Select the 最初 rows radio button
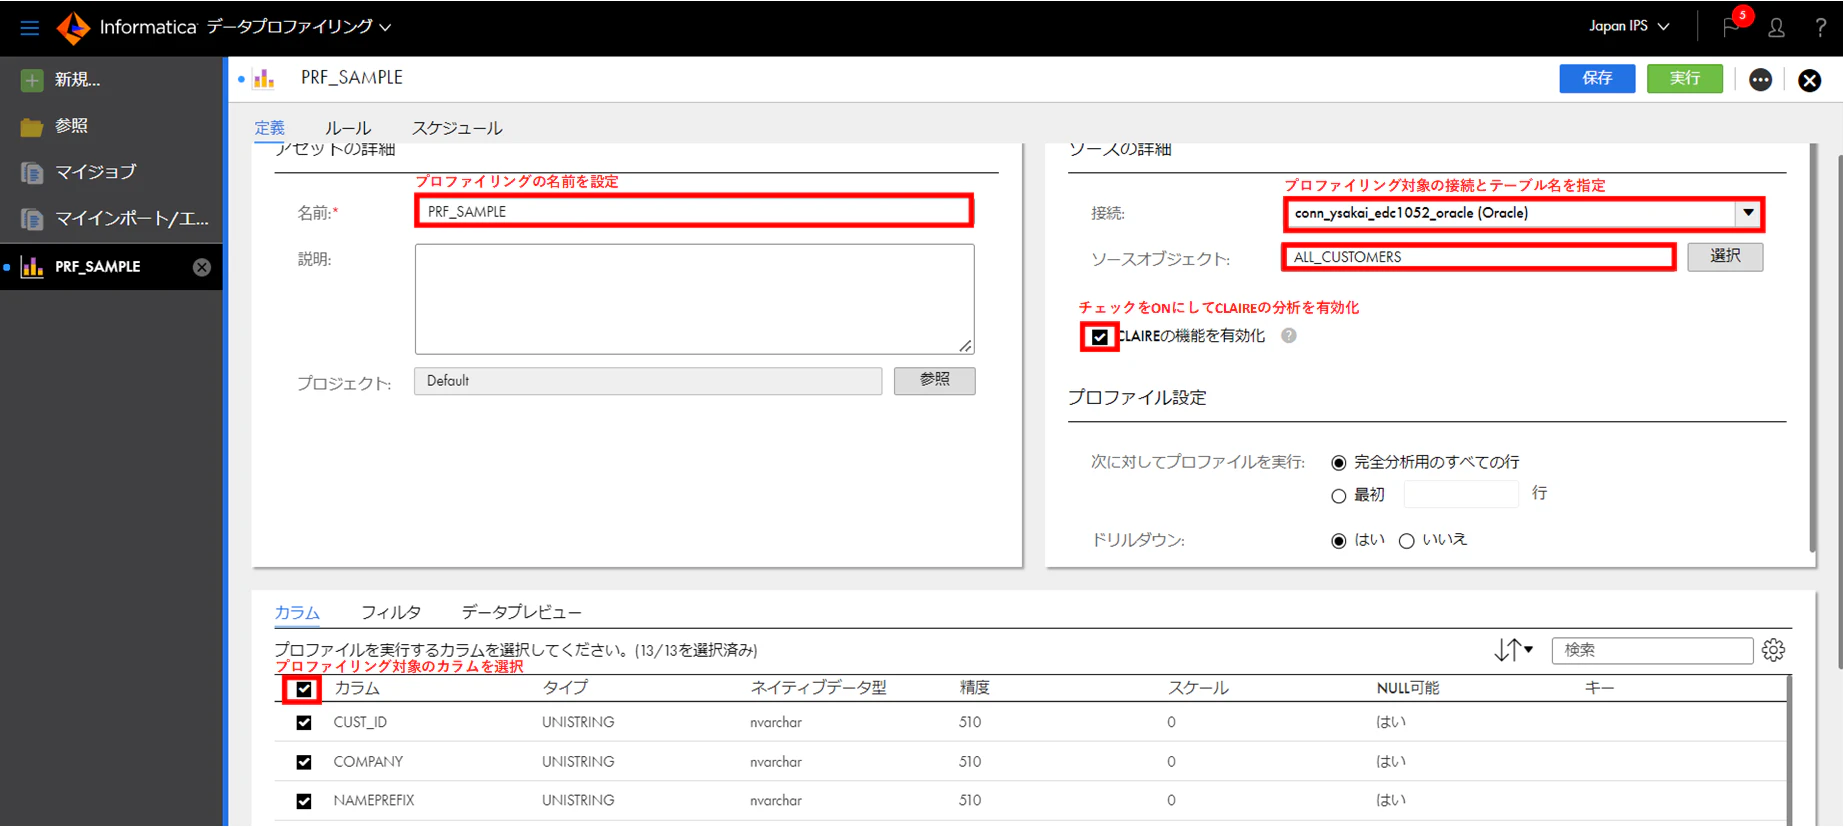The height and width of the screenshot is (827, 1844). 1339,496
